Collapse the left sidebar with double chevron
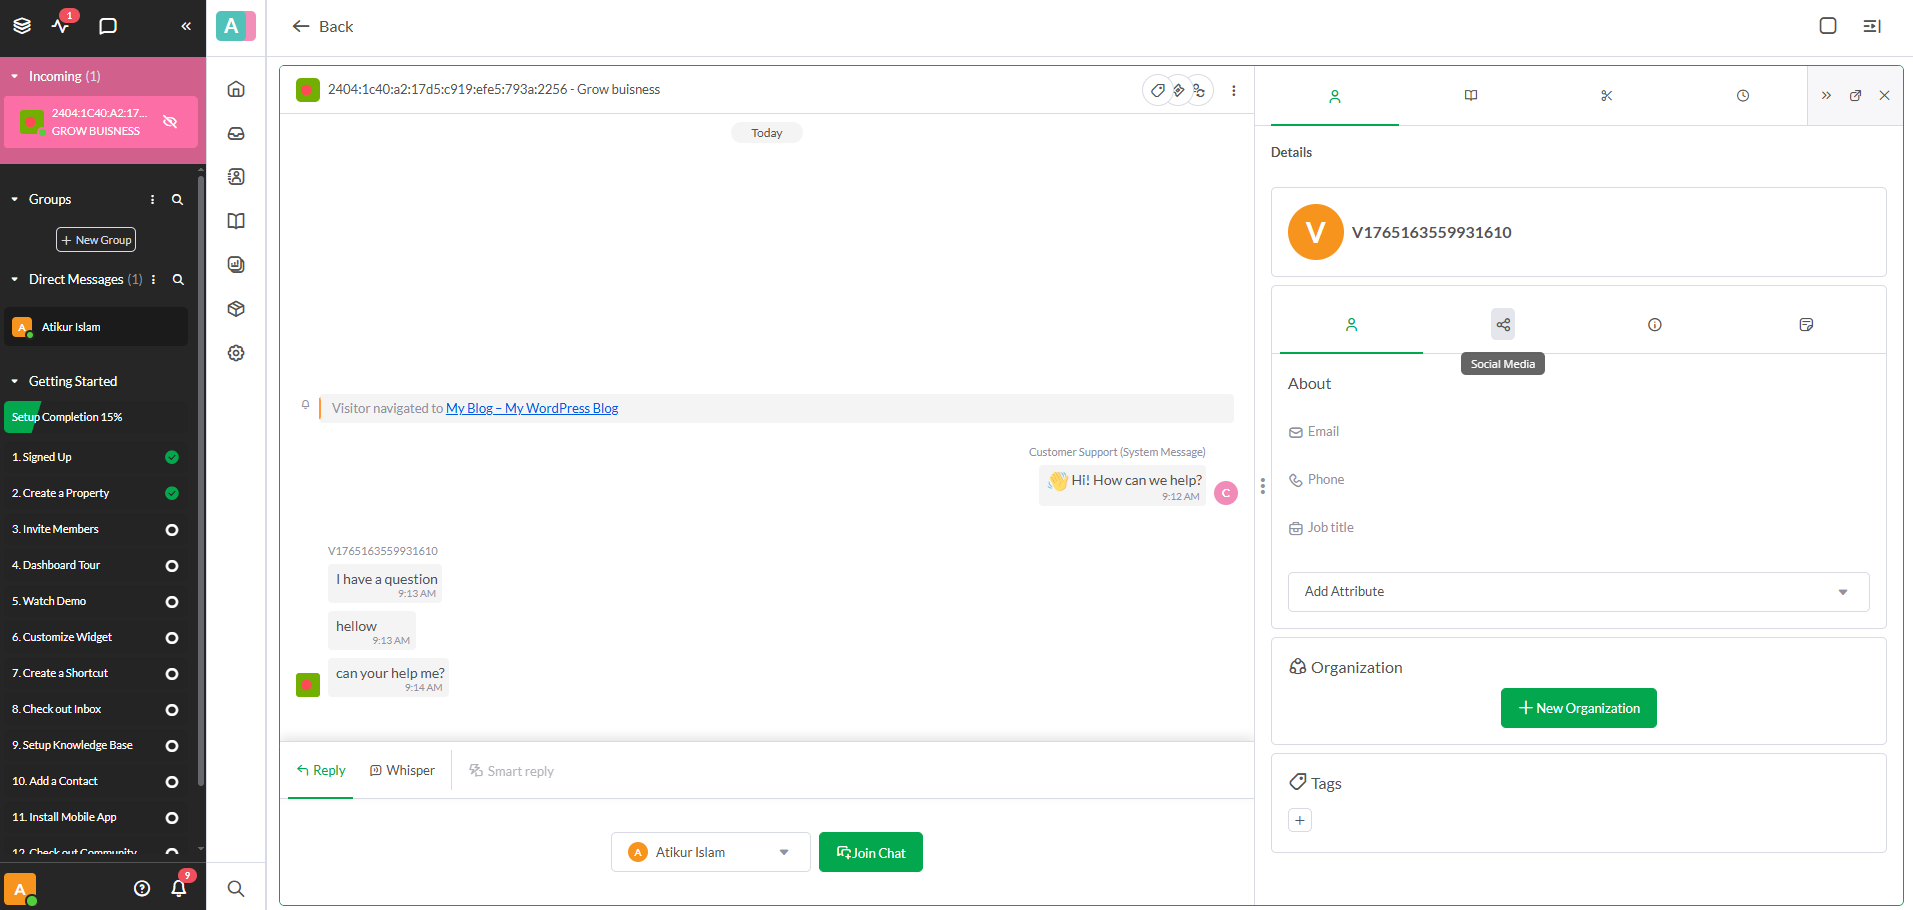Screen dimensions: 1913x910 click(186, 26)
